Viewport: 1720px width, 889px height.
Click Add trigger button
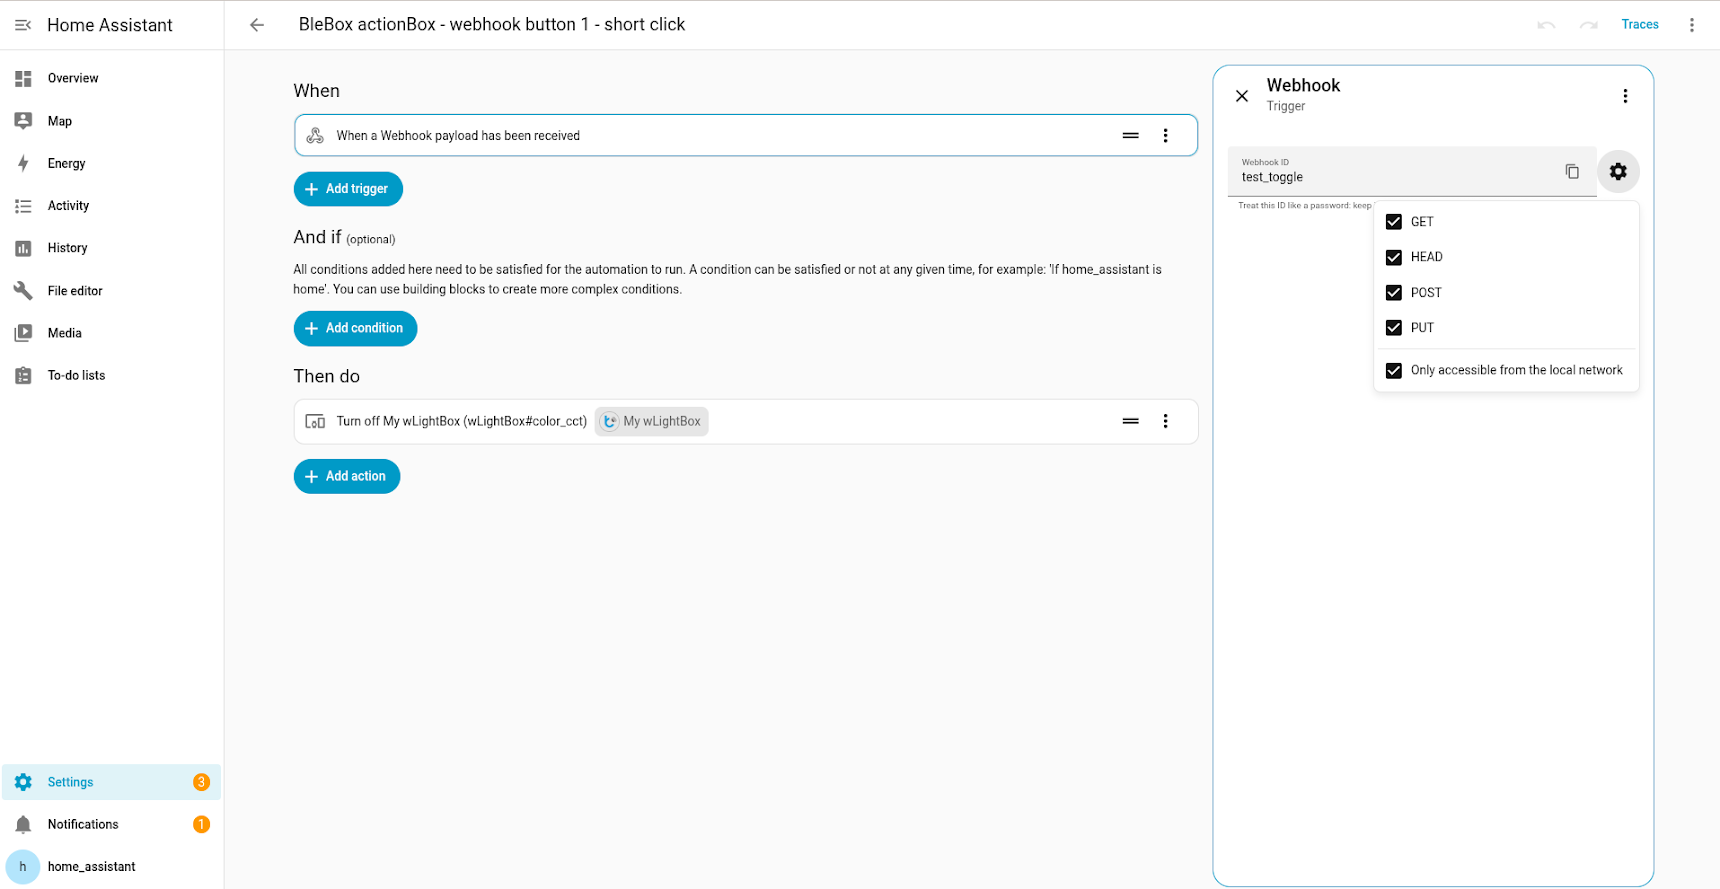point(348,189)
